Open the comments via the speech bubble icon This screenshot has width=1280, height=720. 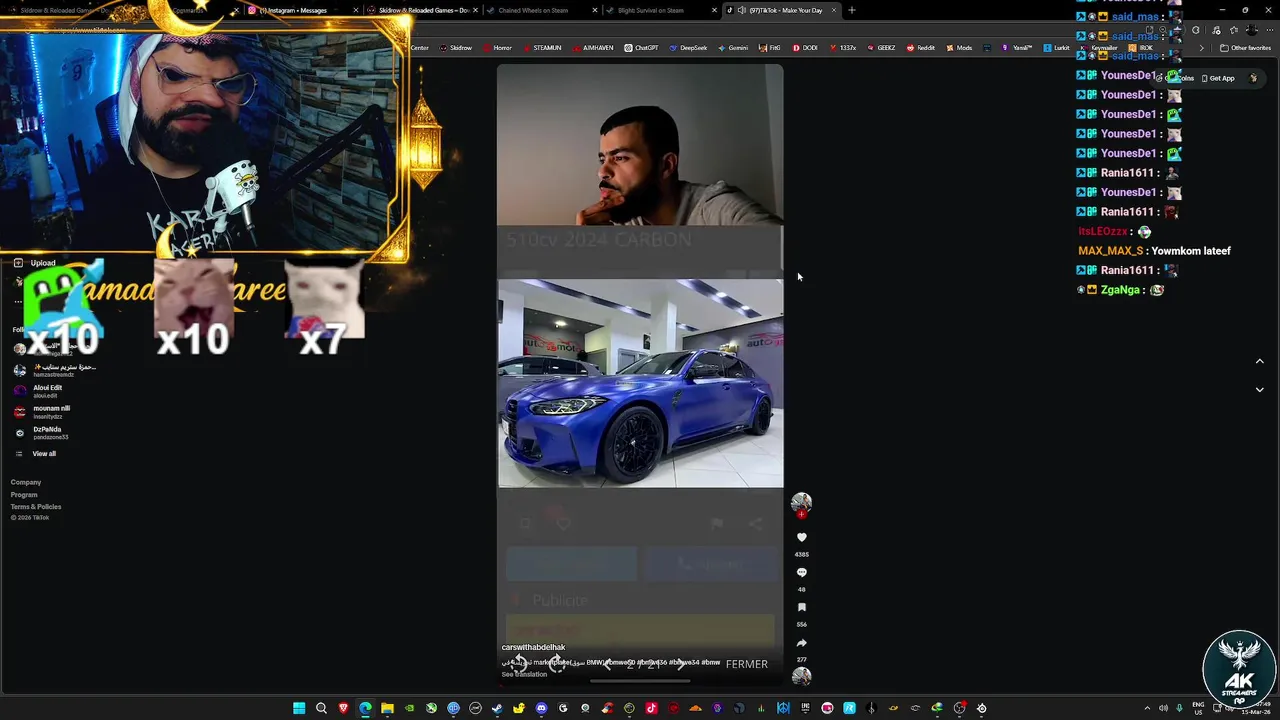tap(801, 572)
